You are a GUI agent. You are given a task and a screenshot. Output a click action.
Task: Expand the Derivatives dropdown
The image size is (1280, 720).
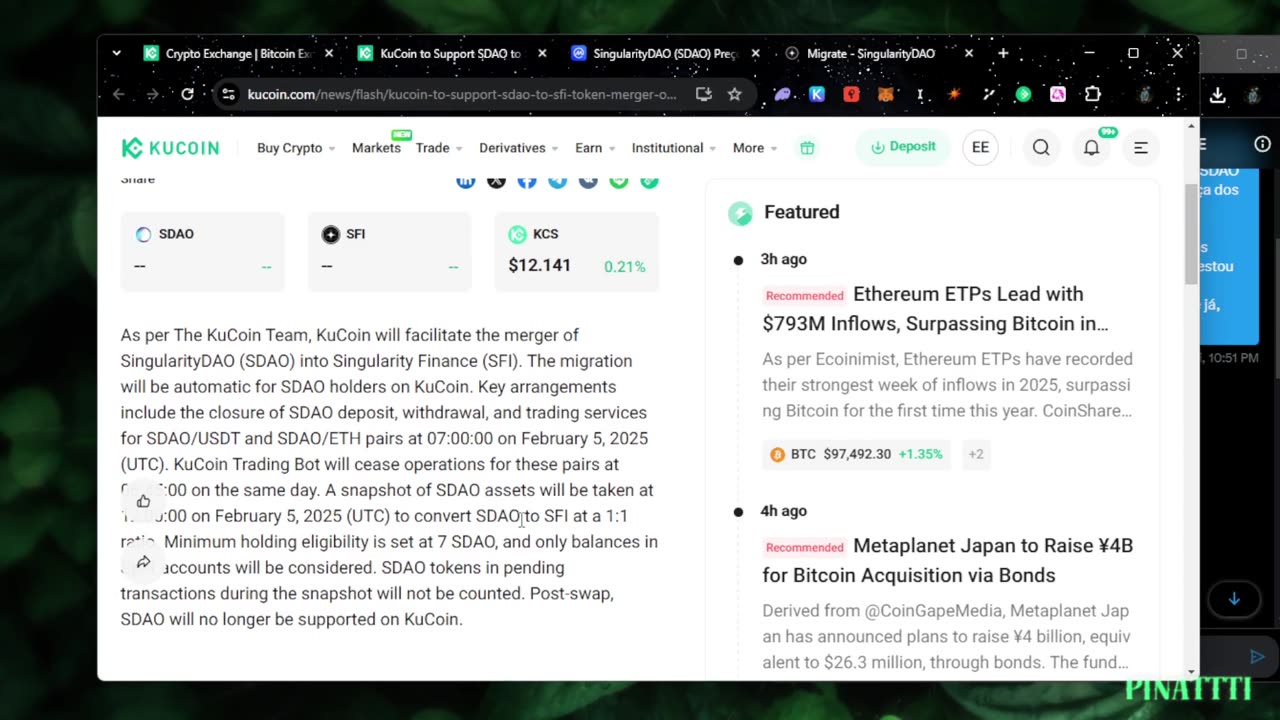[518, 148]
